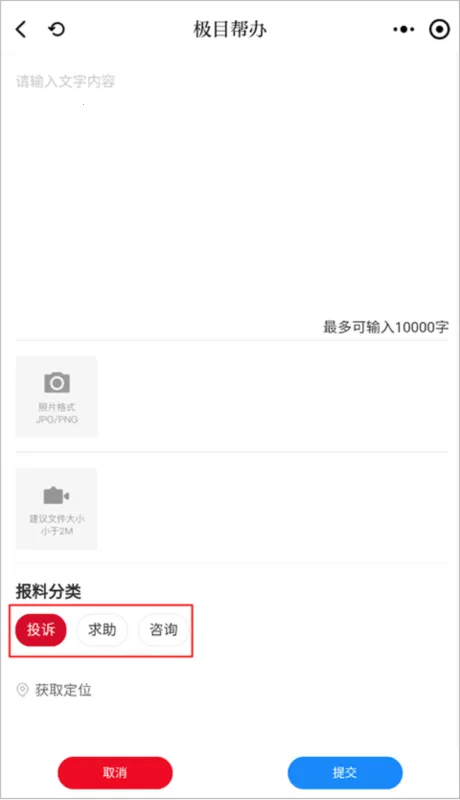The width and height of the screenshot is (460, 800).
Task: Click the 报料分类 section heading
Action: click(x=48, y=592)
